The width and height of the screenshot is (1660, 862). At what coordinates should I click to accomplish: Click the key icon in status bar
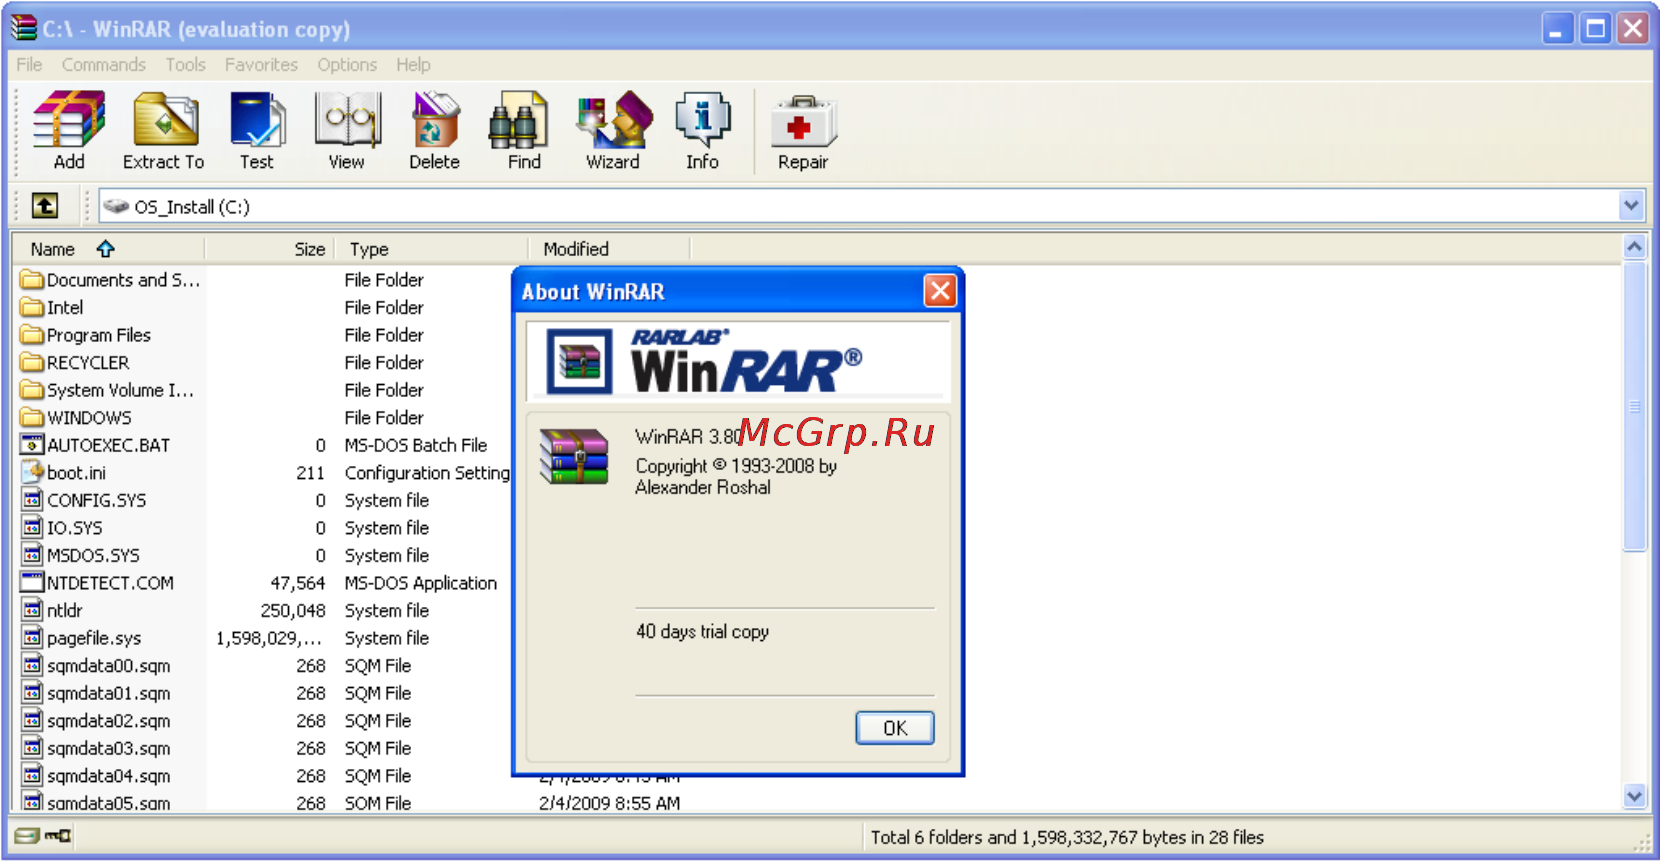[58, 836]
